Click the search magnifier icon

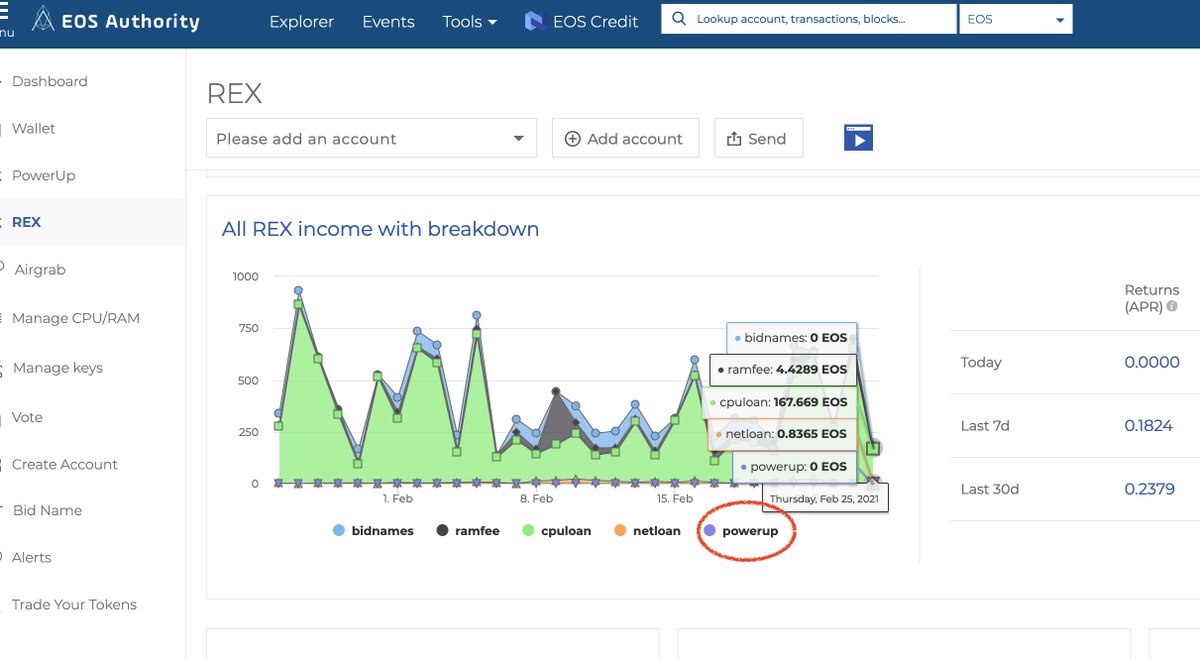pos(680,19)
